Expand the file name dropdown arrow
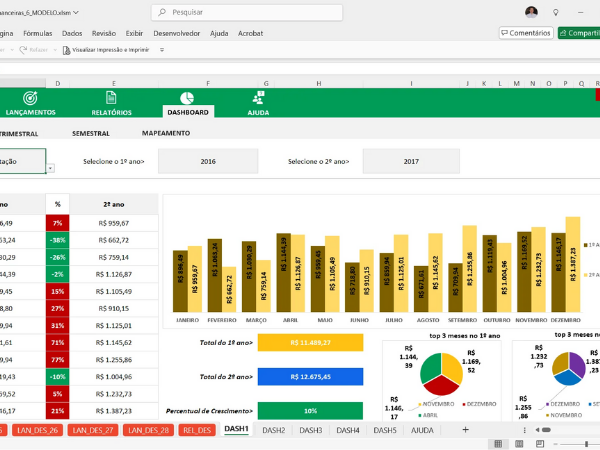Image resolution: width=600 pixels, height=450 pixels. coord(77,13)
